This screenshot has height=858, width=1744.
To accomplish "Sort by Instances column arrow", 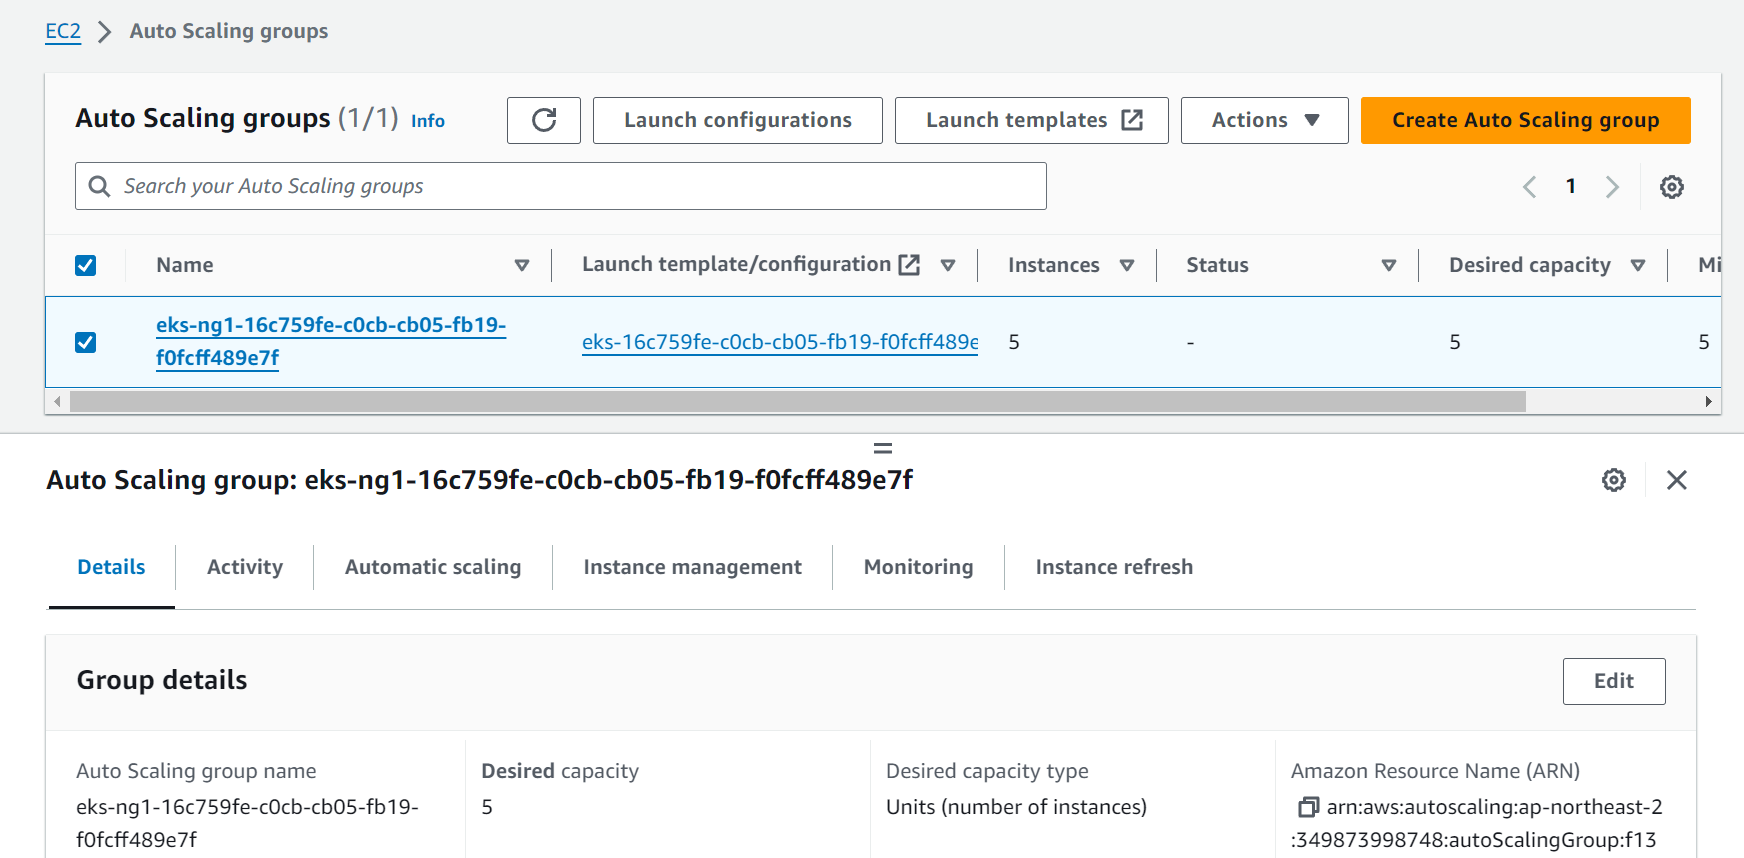I will click(1127, 265).
